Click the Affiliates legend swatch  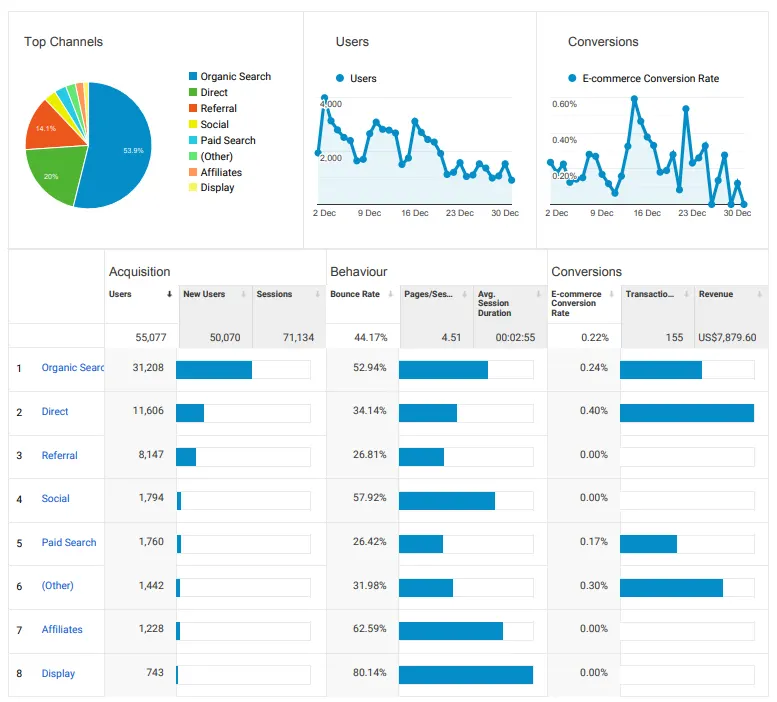(x=193, y=172)
